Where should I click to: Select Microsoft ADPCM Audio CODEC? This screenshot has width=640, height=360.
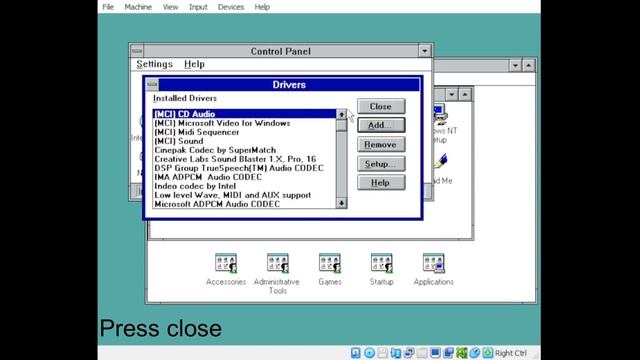tap(244, 204)
